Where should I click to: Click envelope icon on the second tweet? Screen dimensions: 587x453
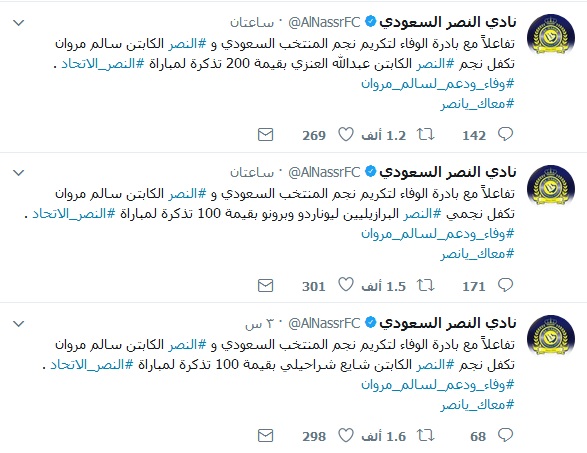click(265, 286)
